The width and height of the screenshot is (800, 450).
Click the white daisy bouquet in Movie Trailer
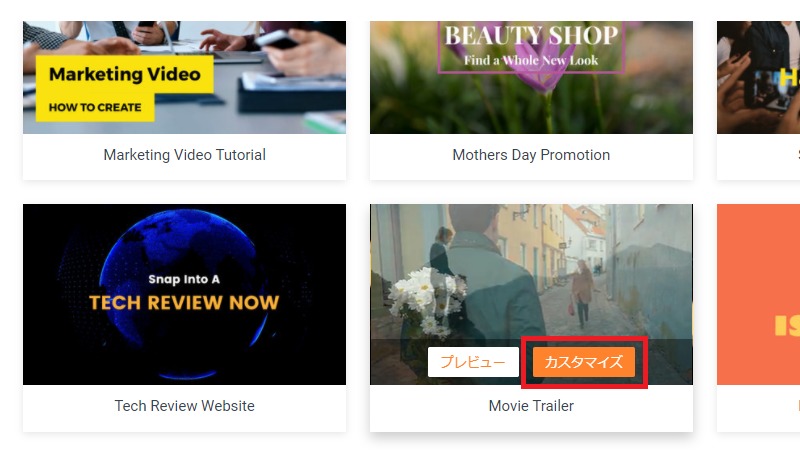pos(426,301)
